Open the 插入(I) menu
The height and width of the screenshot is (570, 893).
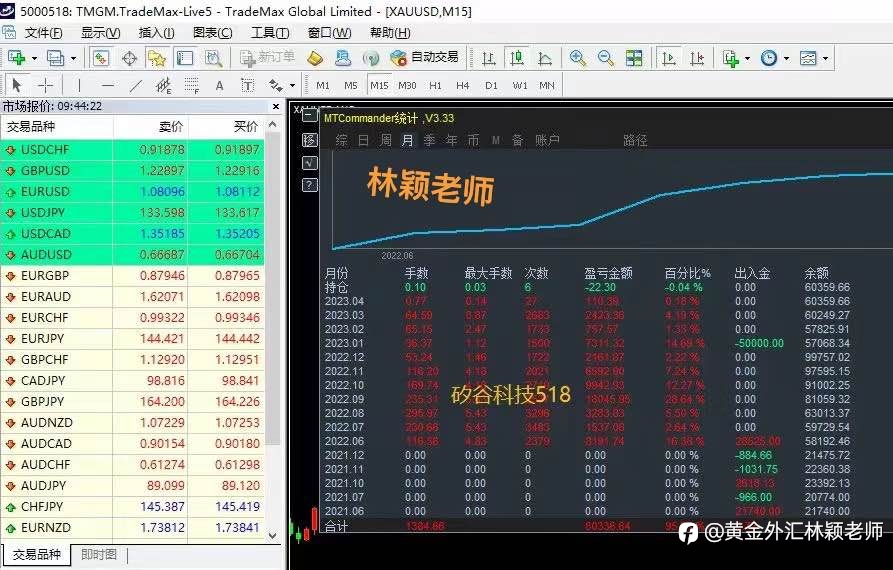tap(157, 33)
